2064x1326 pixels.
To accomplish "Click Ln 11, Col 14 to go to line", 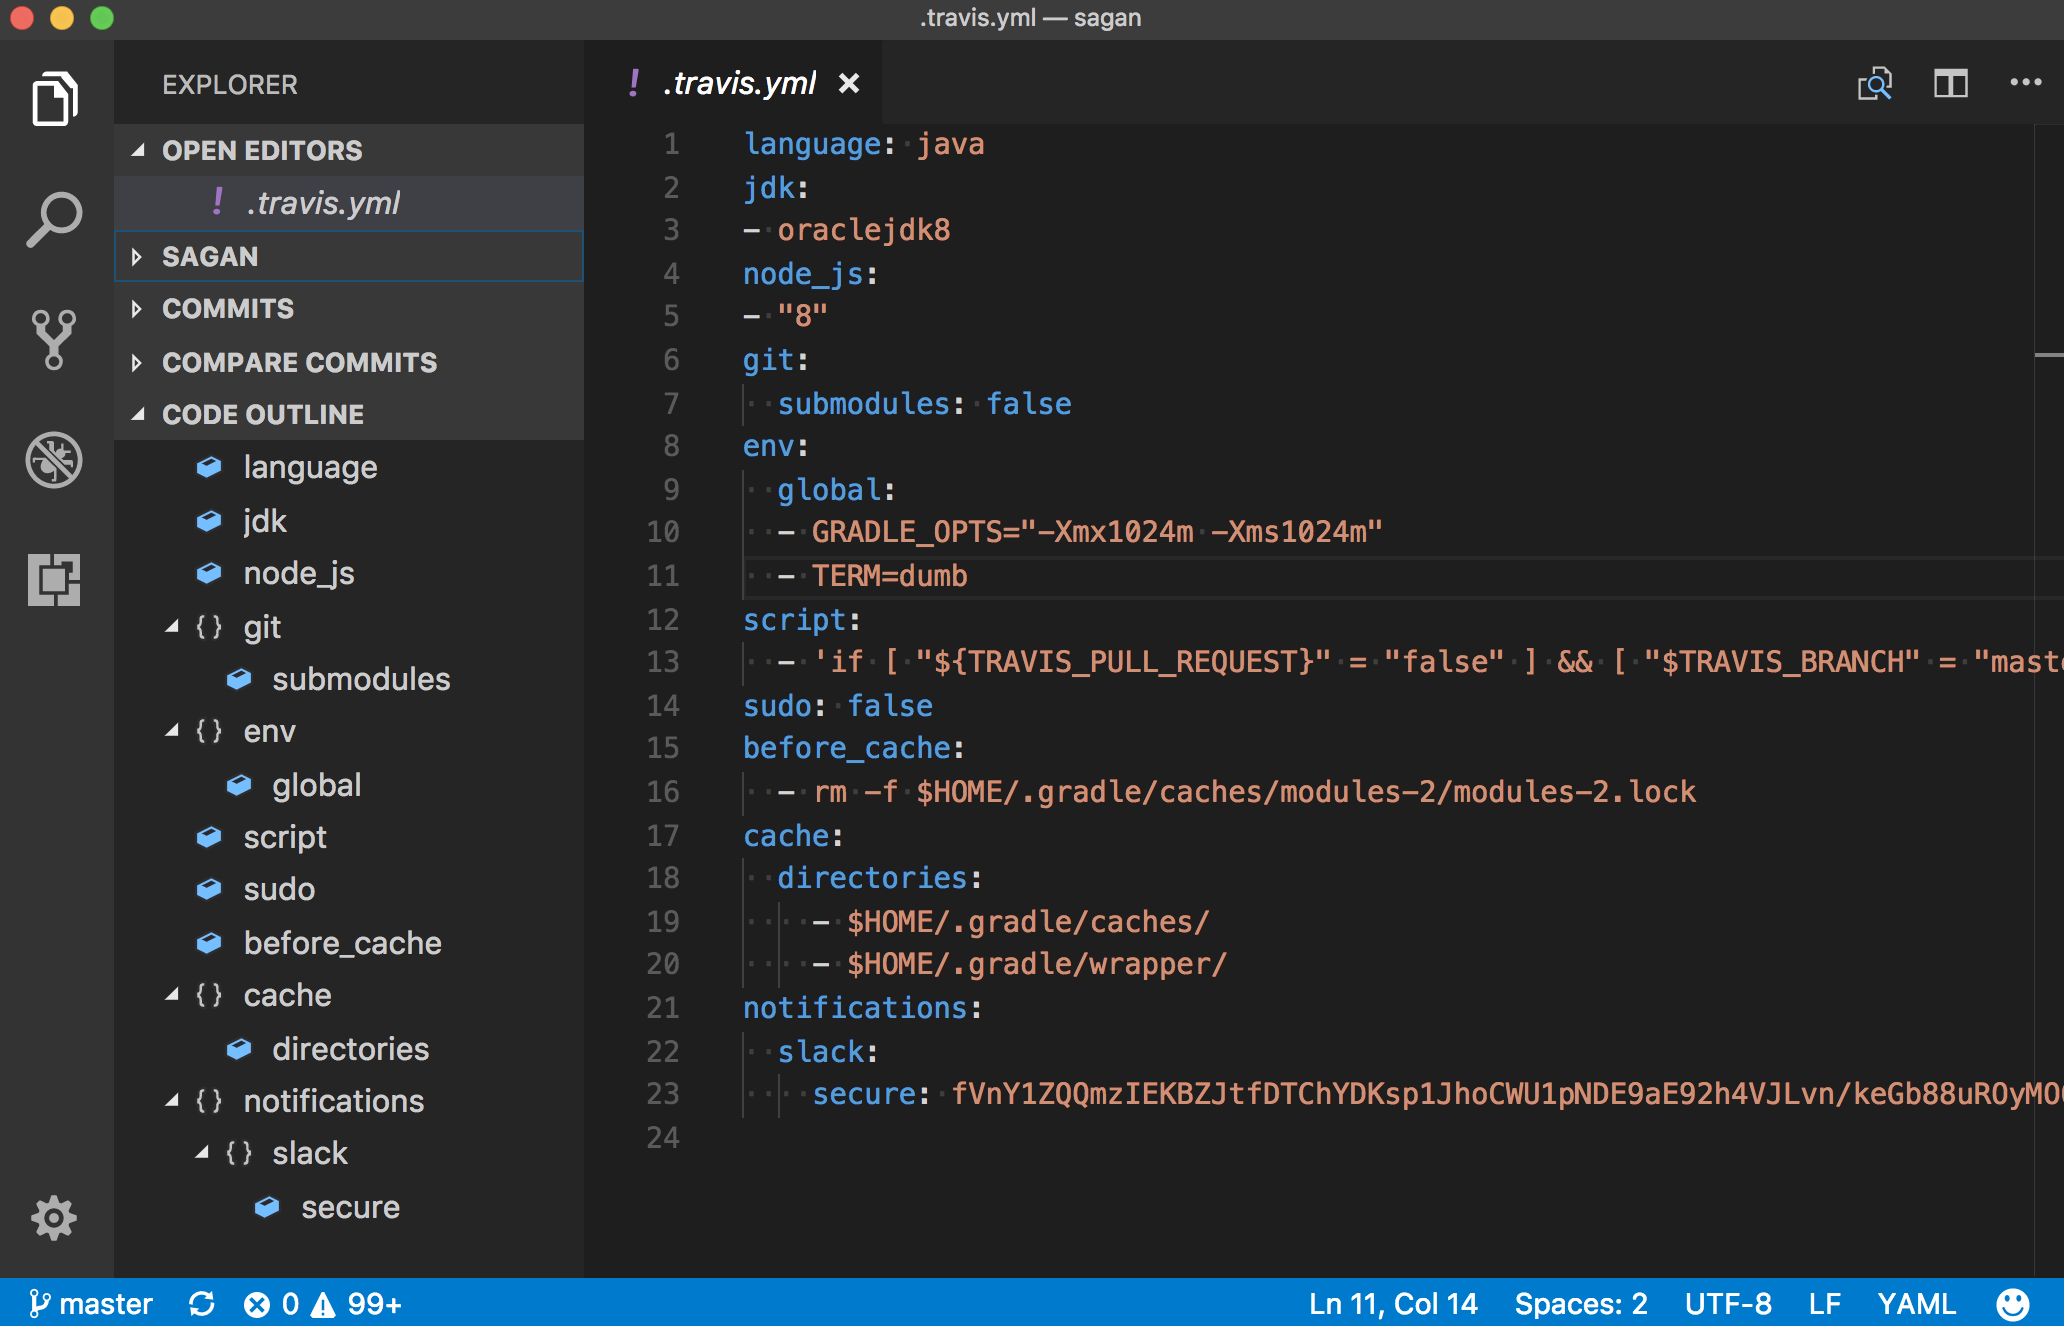I will click(x=1392, y=1303).
